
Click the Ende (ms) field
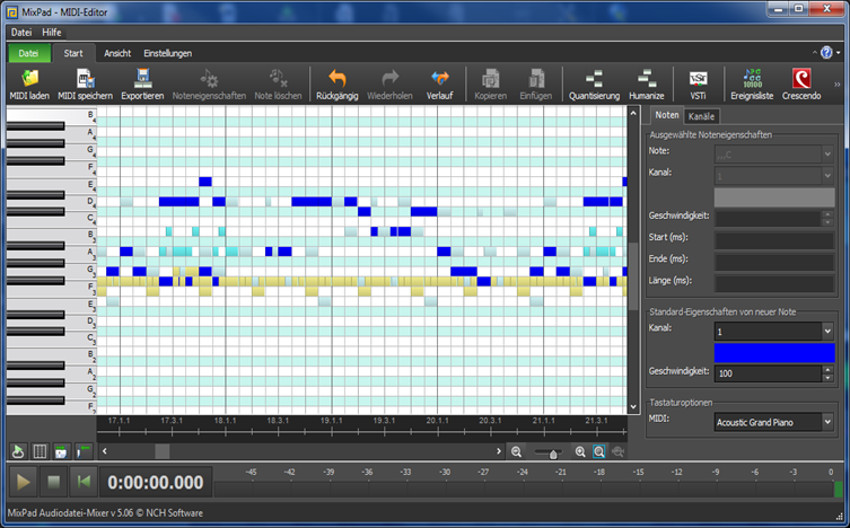pos(774,261)
